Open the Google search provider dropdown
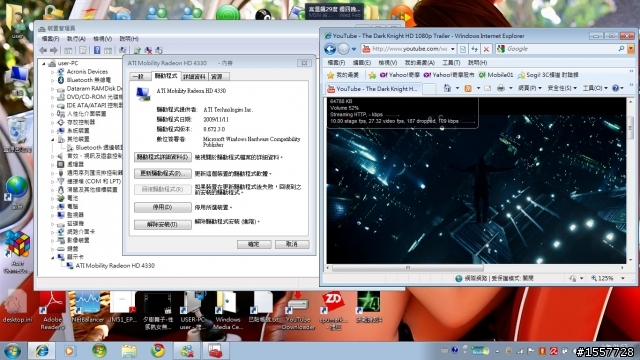 pyautogui.click(x=631, y=49)
